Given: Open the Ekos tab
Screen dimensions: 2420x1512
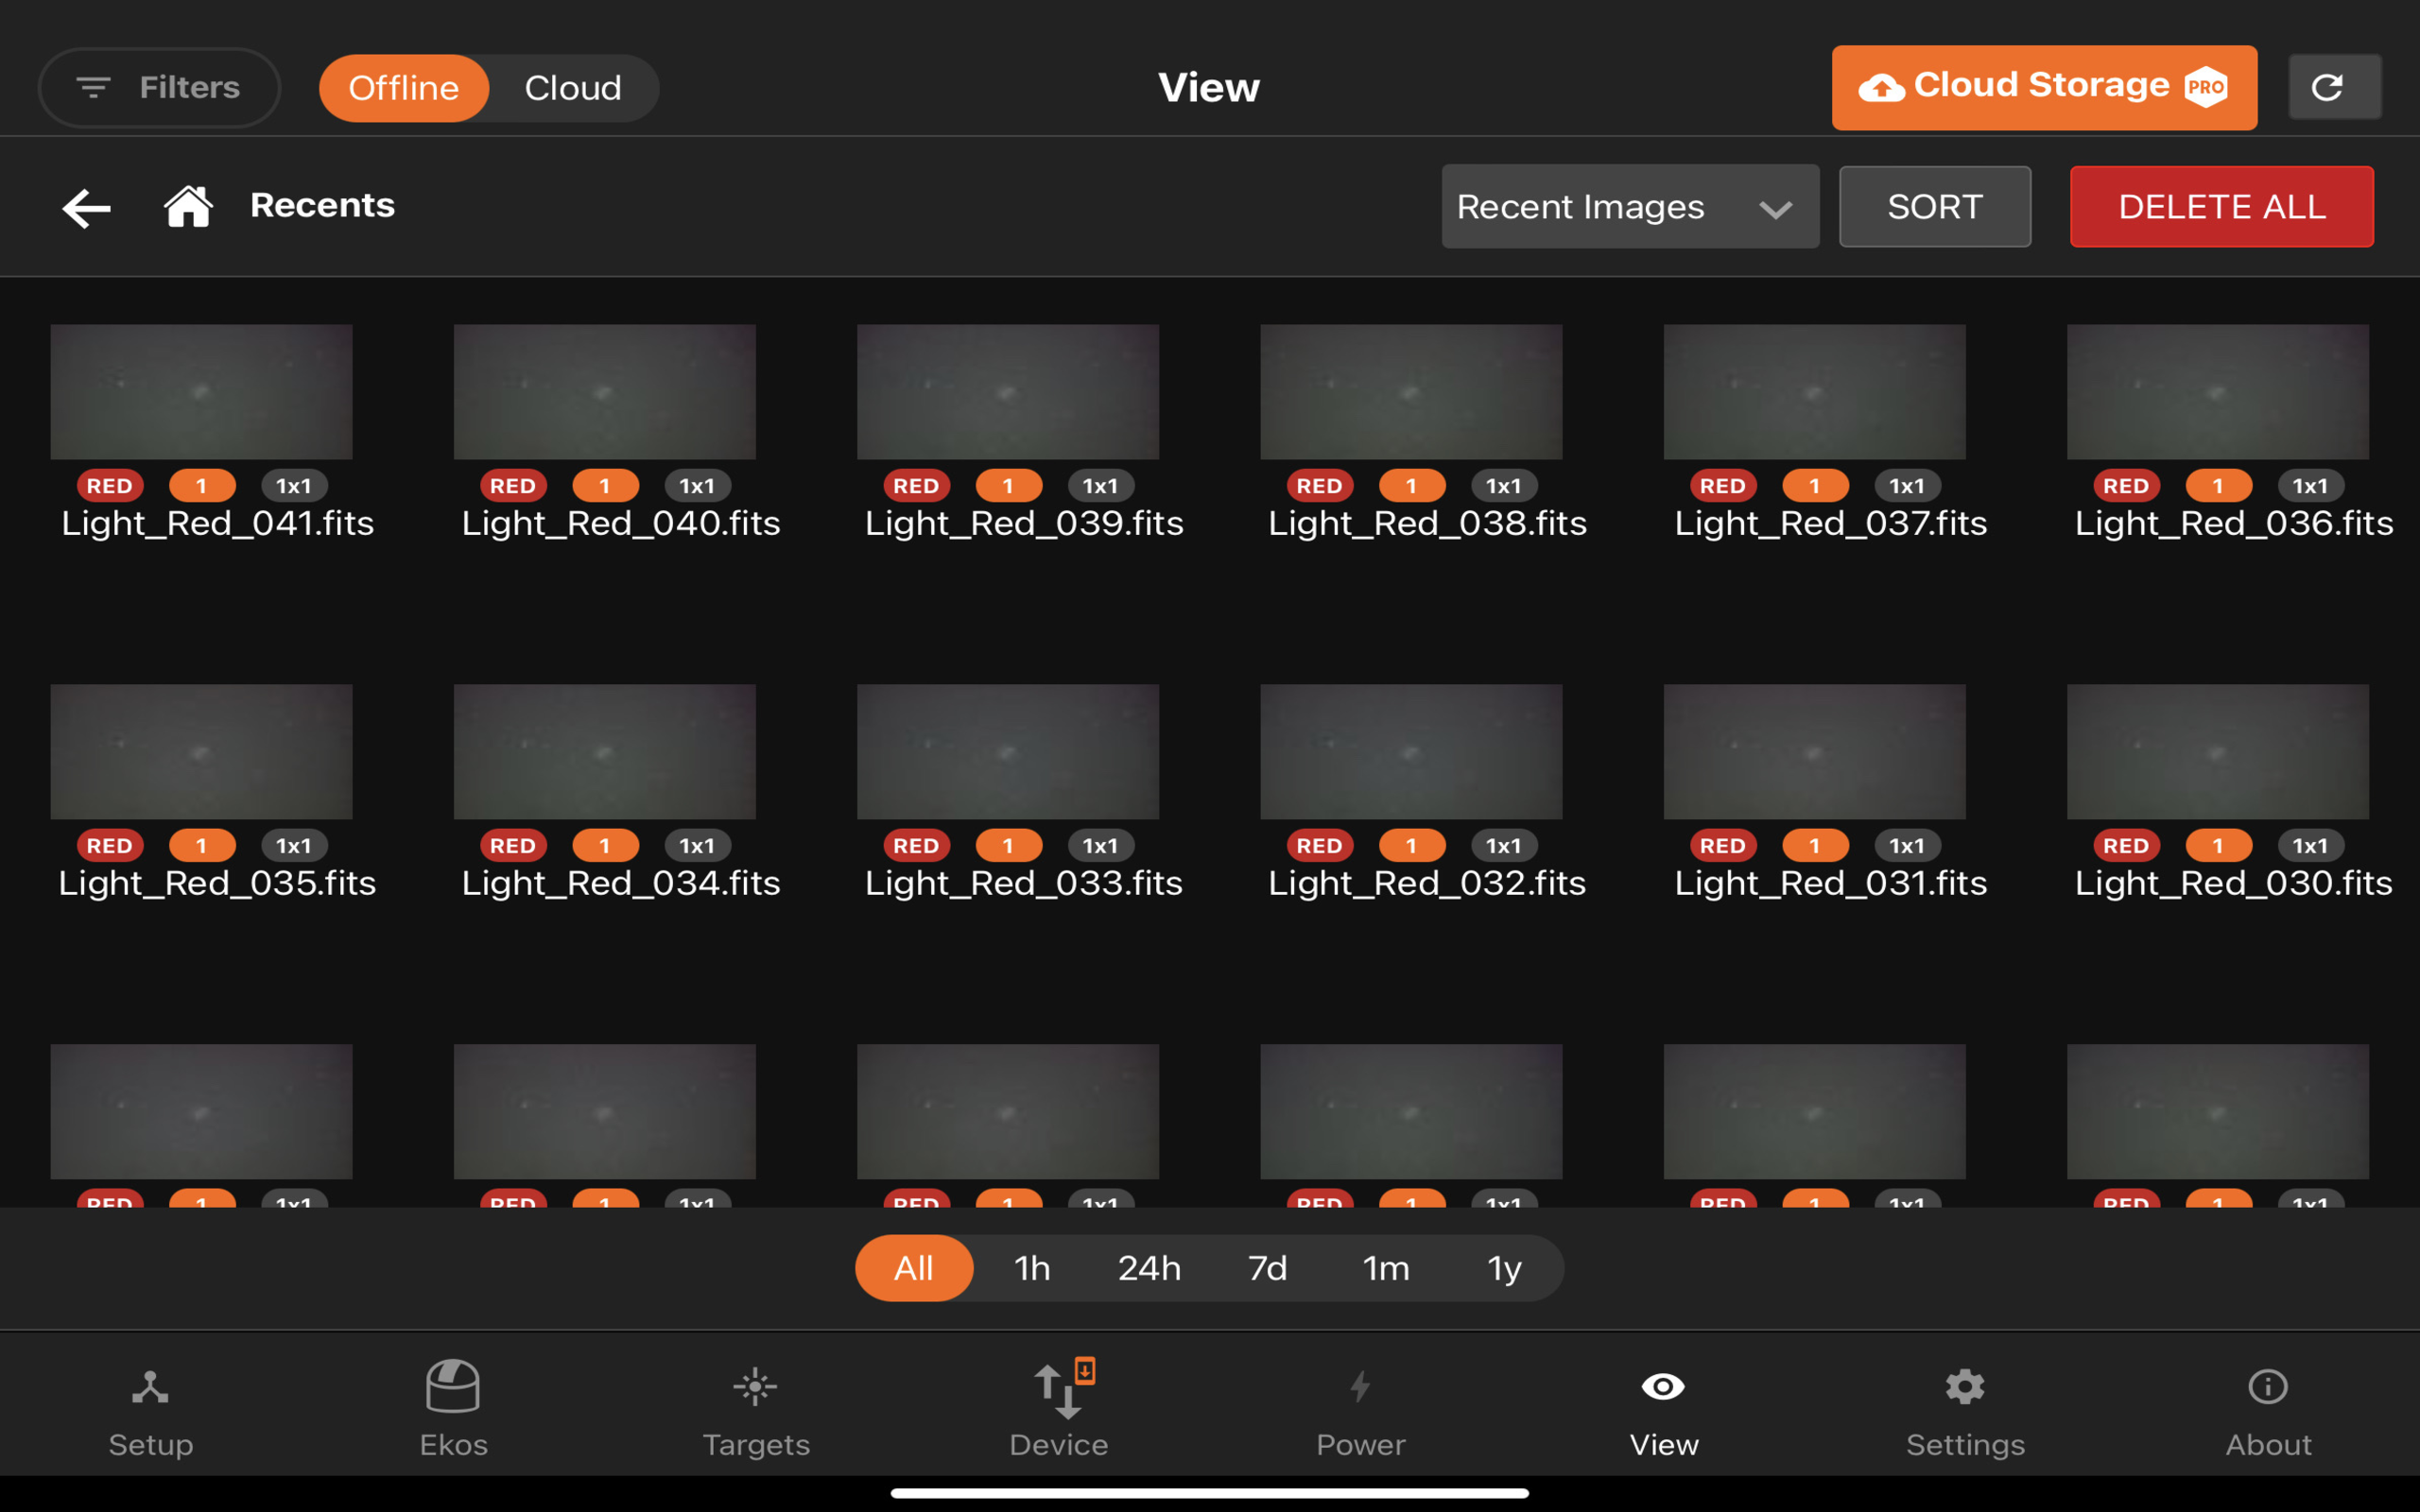Looking at the screenshot, I should (x=453, y=1410).
